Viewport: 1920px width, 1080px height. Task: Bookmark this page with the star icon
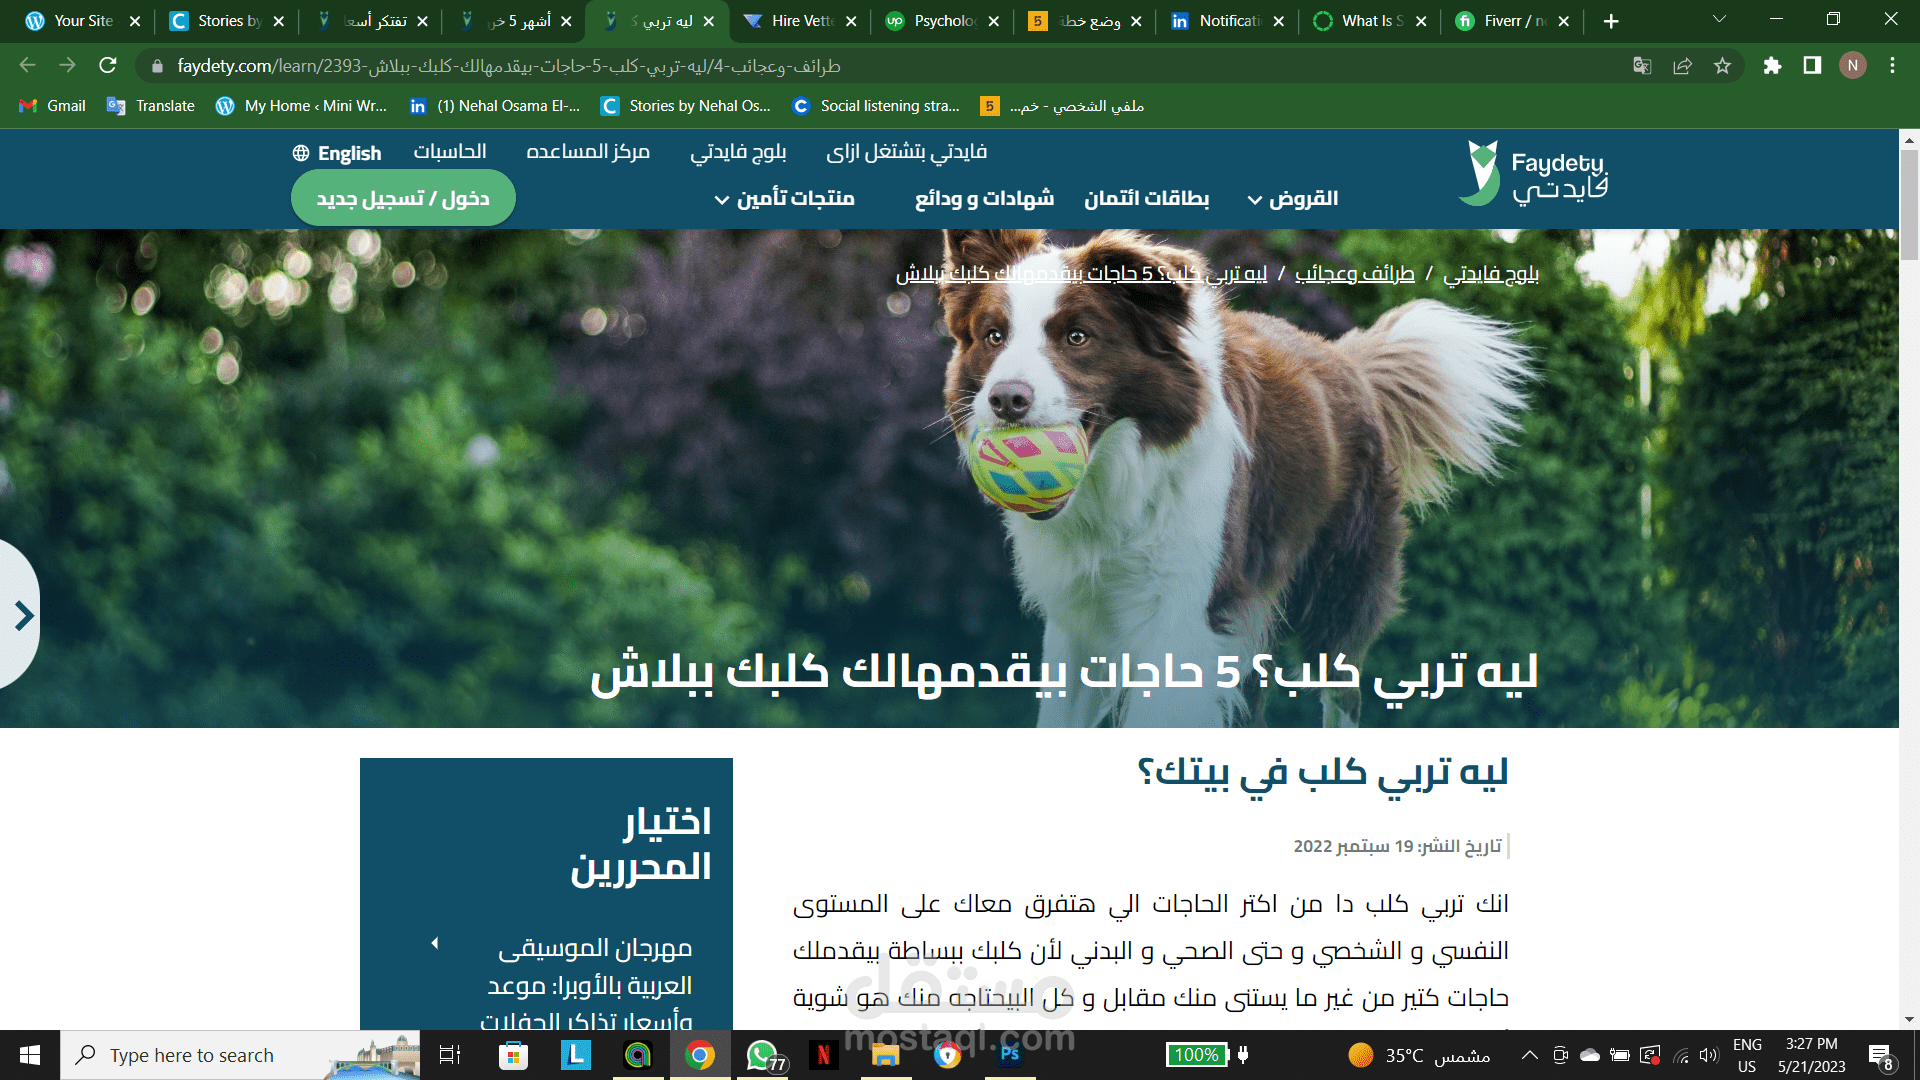point(1722,66)
